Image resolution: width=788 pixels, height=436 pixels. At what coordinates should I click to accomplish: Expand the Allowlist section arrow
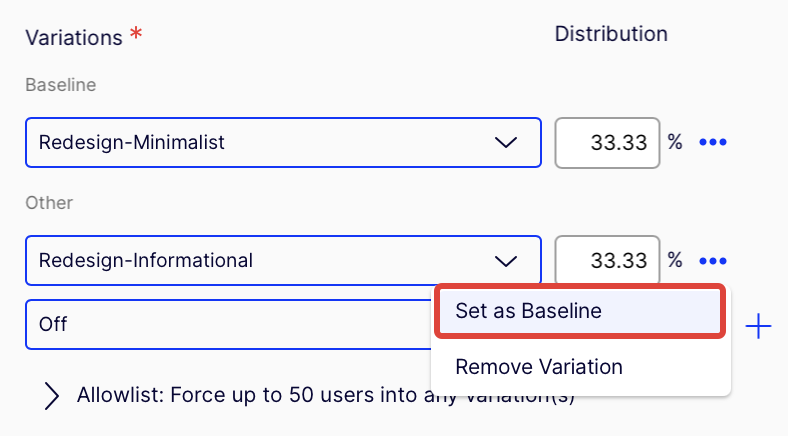52,395
